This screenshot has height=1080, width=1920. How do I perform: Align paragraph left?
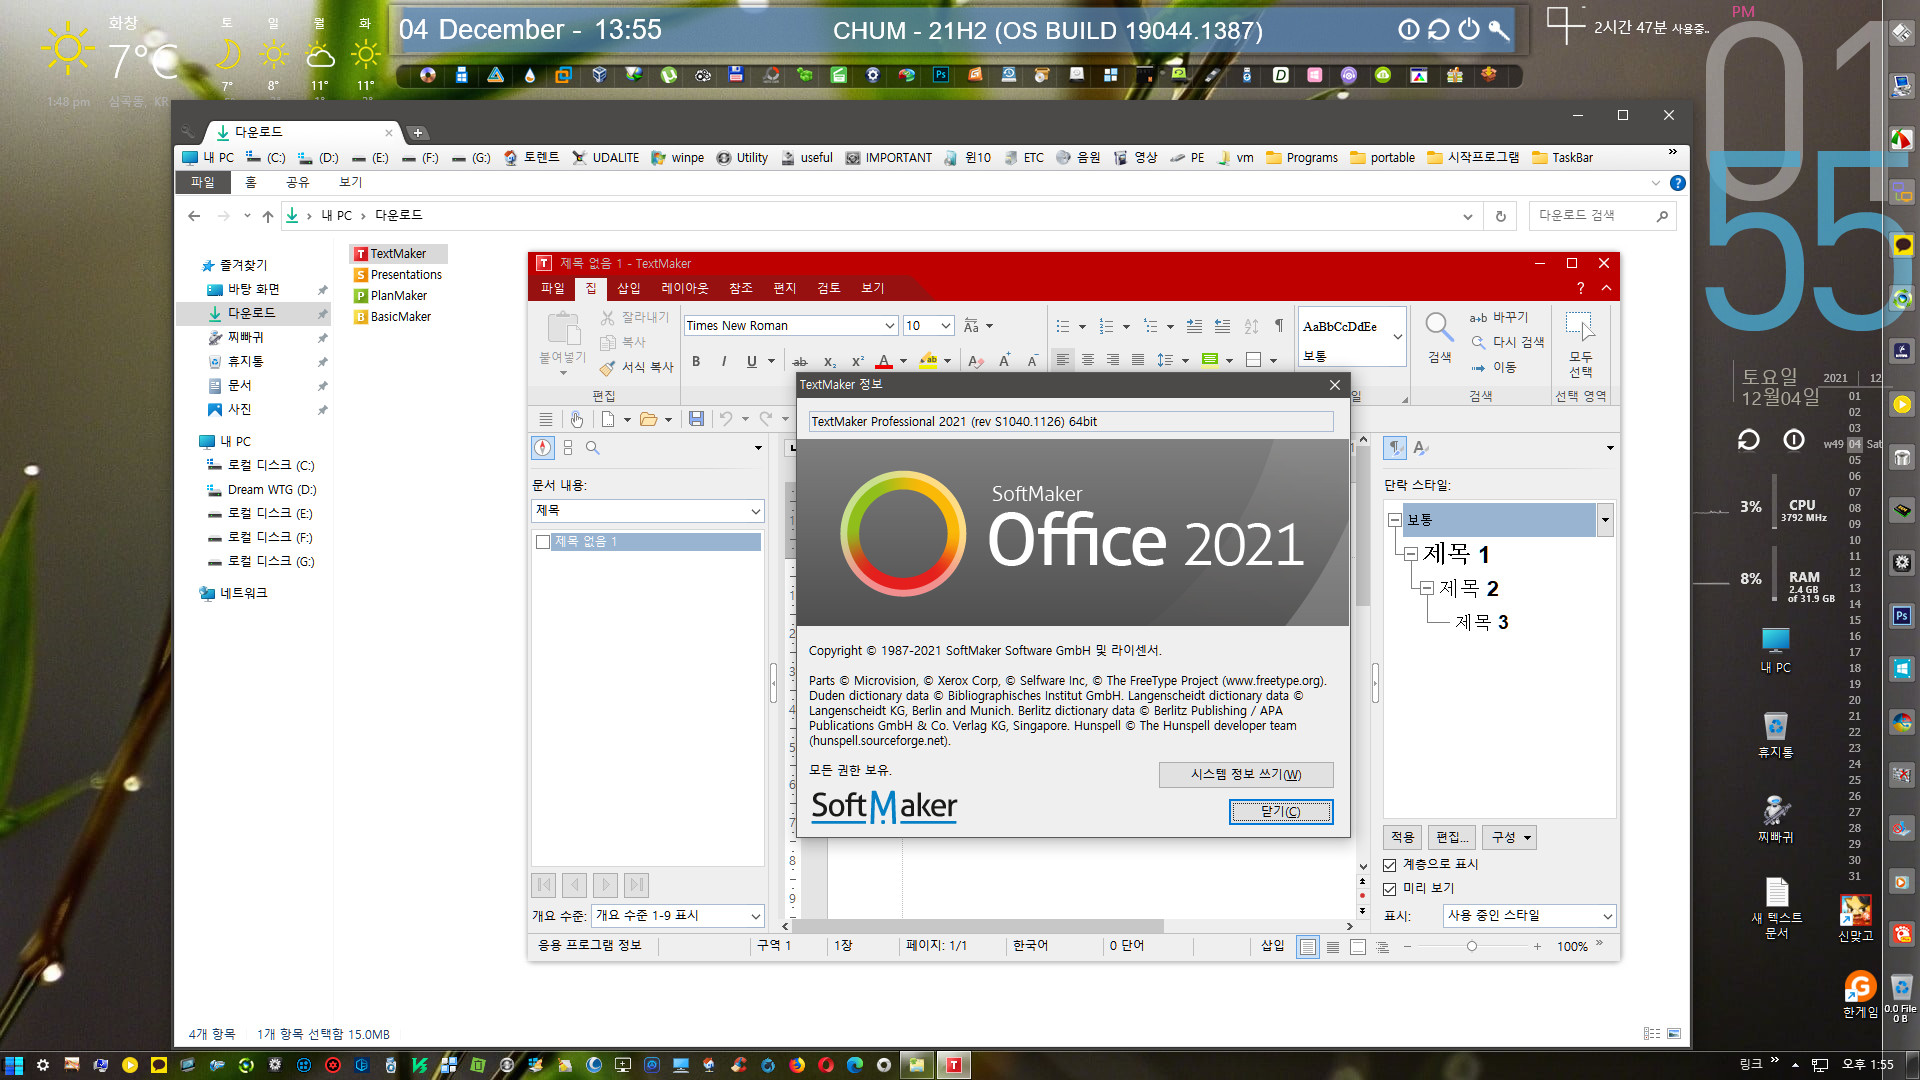[x=1063, y=360]
